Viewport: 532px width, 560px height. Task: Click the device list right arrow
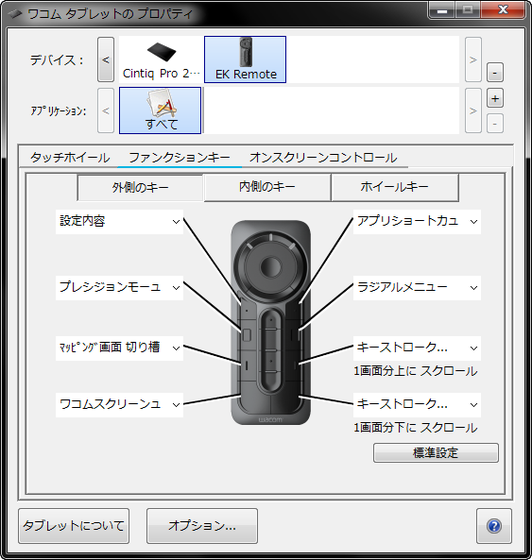(x=473, y=60)
